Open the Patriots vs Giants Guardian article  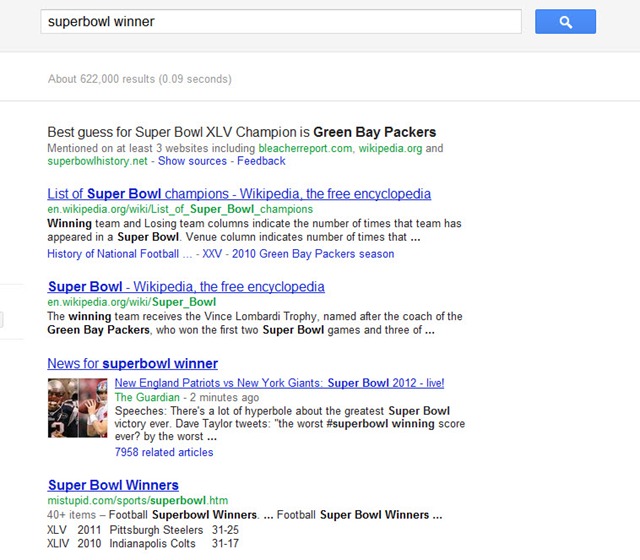coord(279,383)
